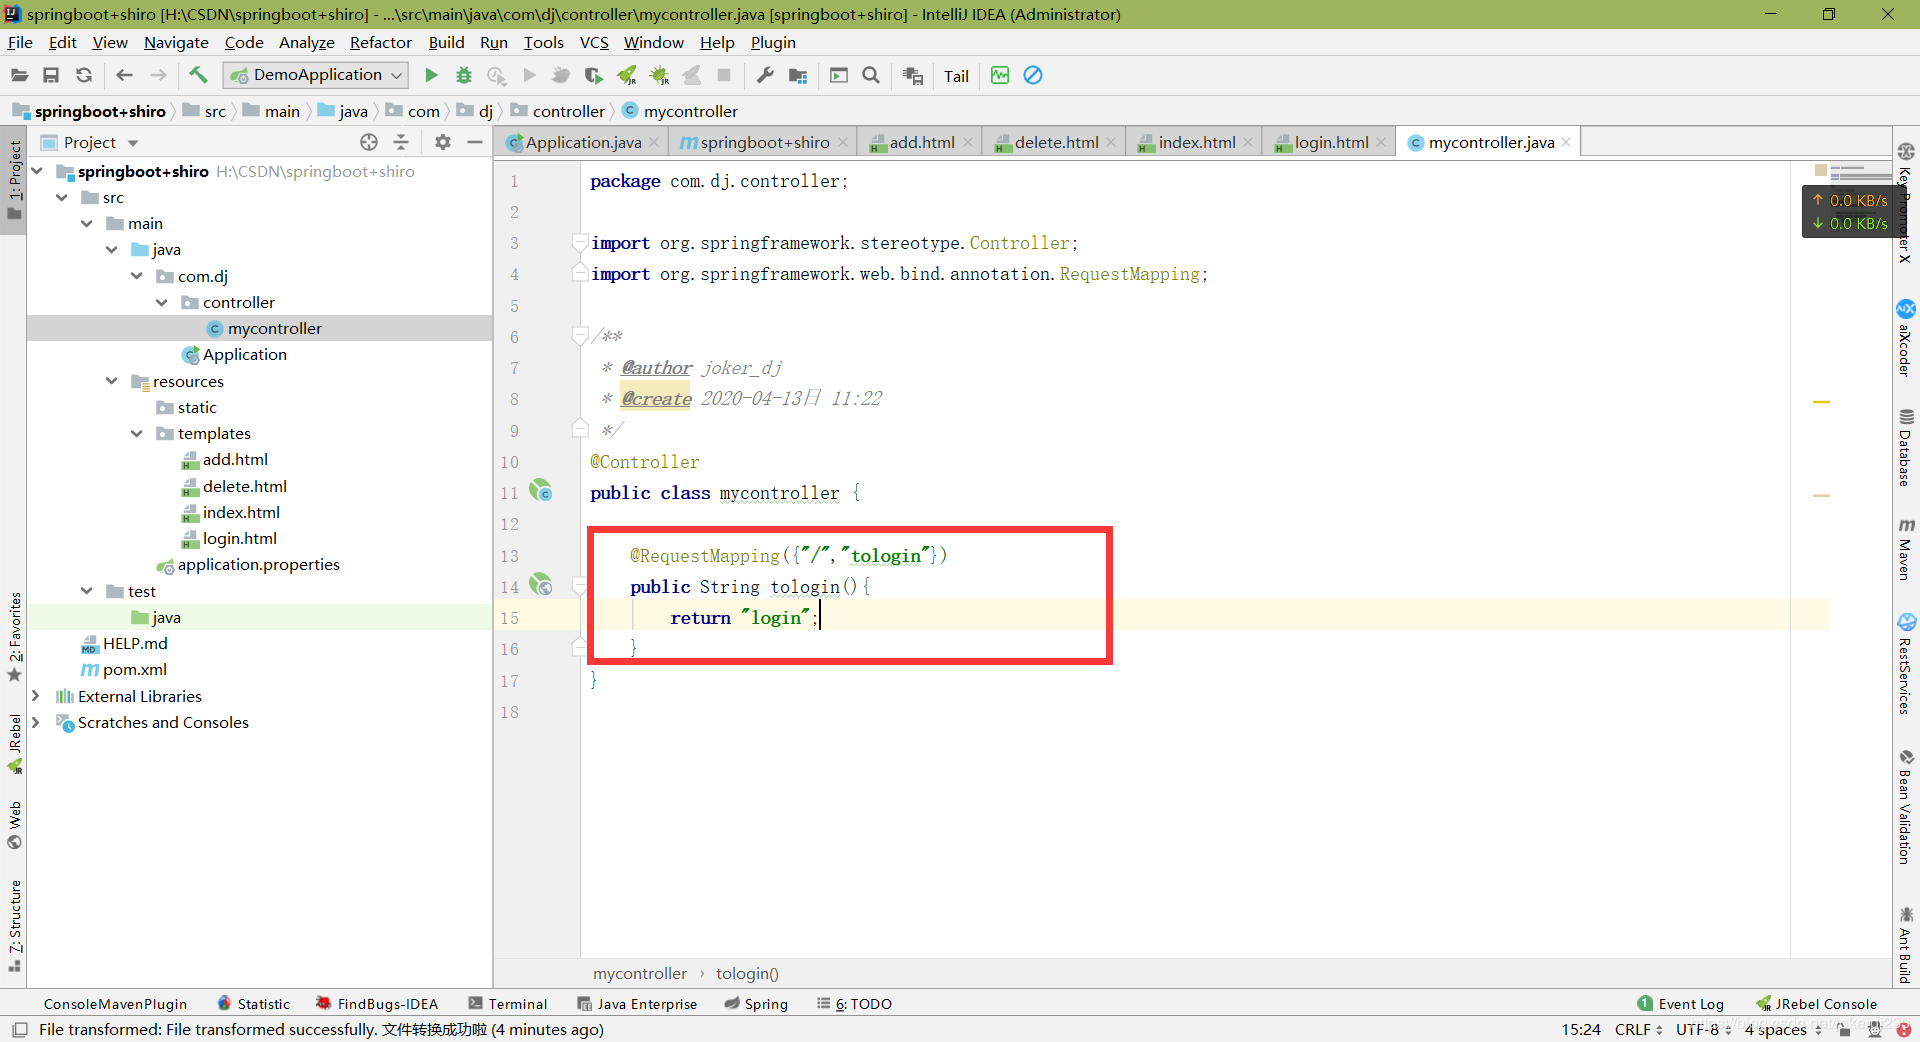Open Project Structure folder-grid icon

[x=798, y=75]
